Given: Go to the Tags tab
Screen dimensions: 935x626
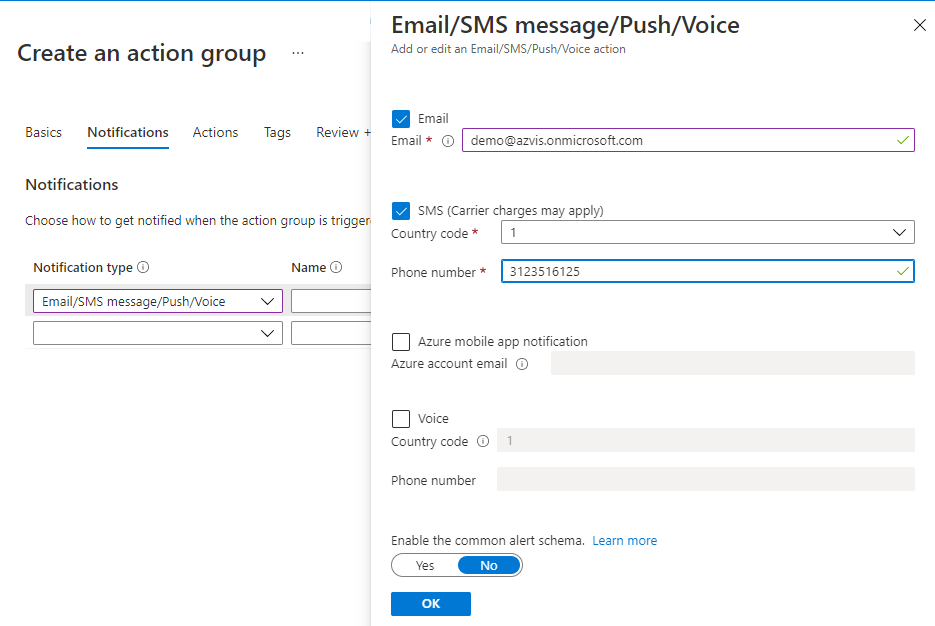Looking at the screenshot, I should (277, 132).
